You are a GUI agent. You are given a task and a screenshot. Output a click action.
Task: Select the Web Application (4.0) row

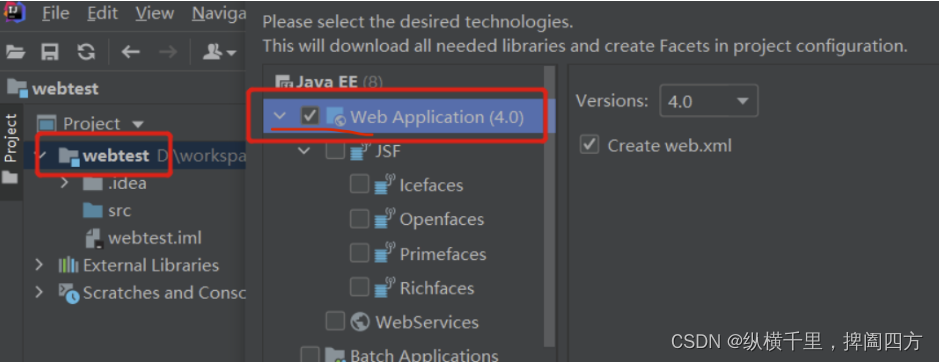pyautogui.click(x=410, y=116)
